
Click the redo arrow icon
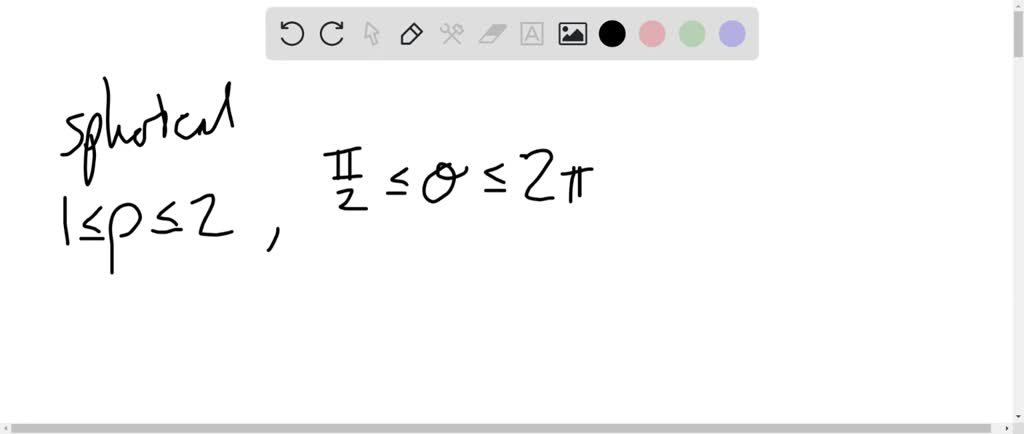click(332, 33)
